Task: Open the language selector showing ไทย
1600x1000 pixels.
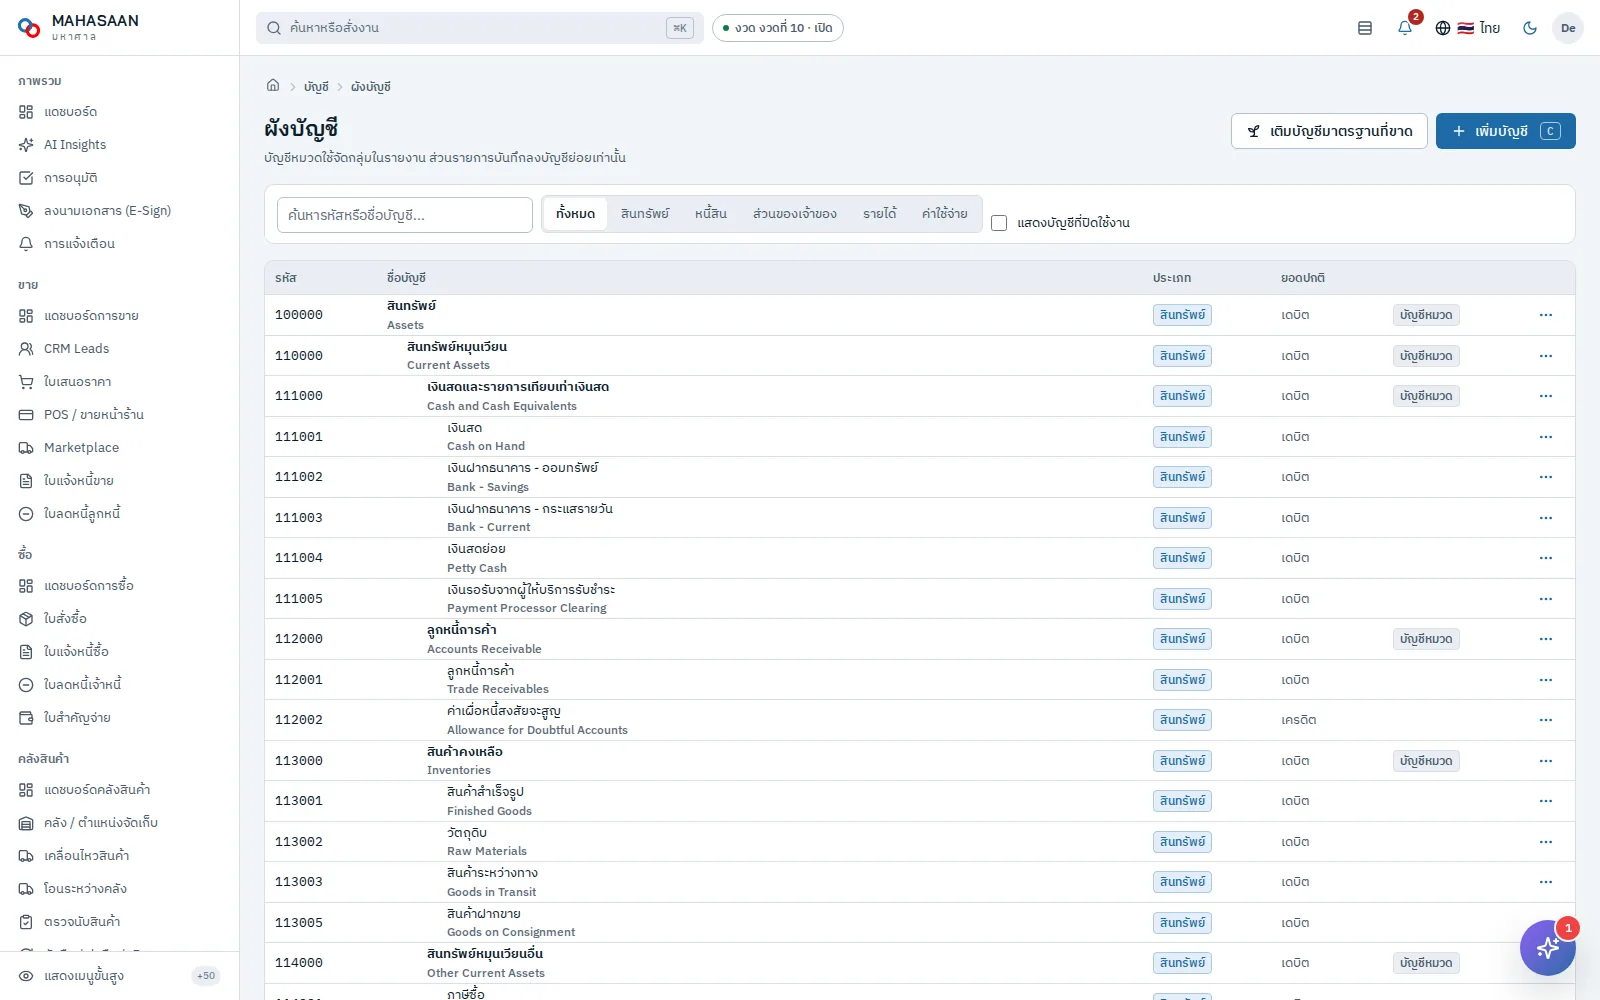Action: (1468, 28)
